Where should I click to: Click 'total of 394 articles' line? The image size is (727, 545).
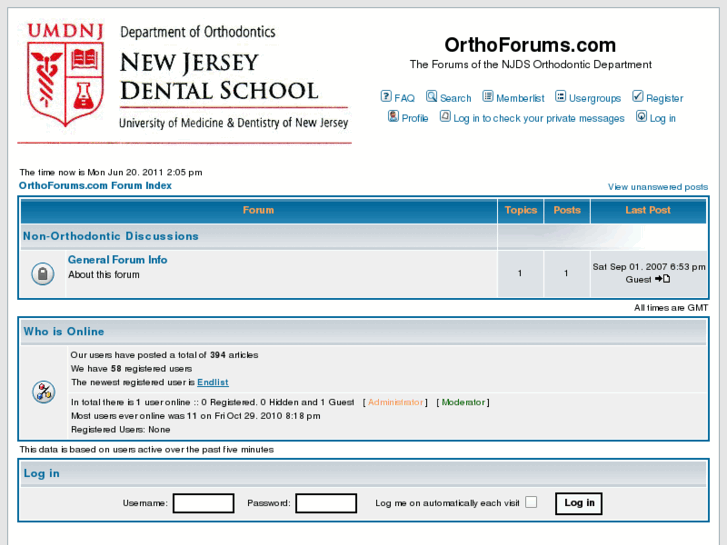click(164, 355)
